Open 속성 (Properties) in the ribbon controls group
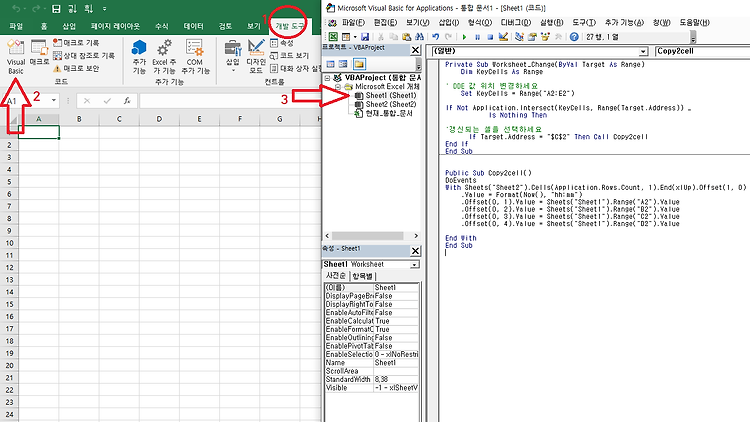750x422 pixels. pos(282,43)
